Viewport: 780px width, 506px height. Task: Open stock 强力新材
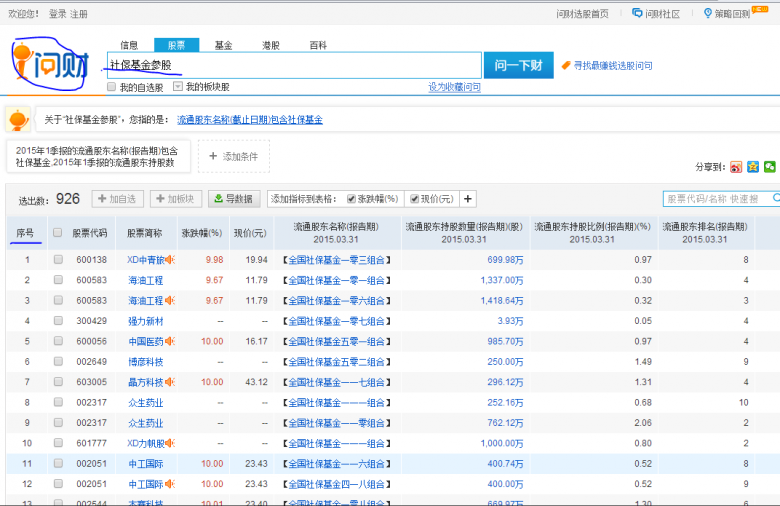[x=146, y=321]
